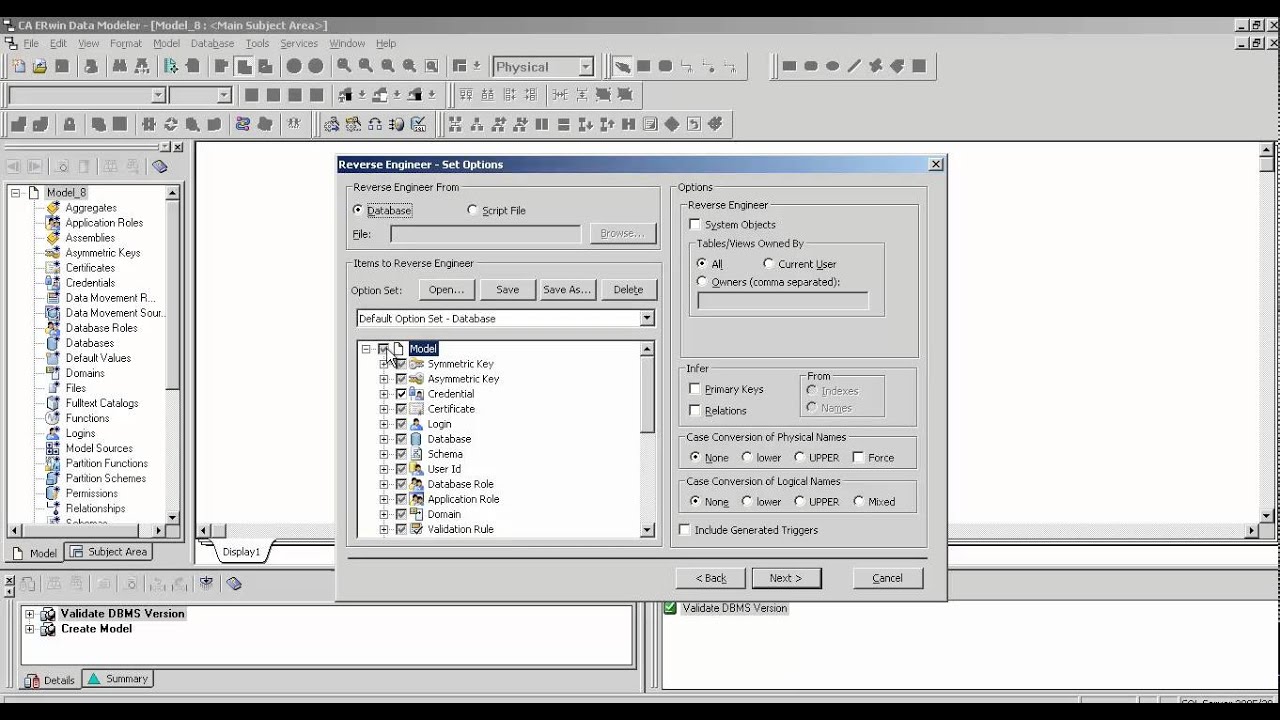Image resolution: width=1280 pixels, height=720 pixels.
Task: Click the Owners comma separated text field
Action: pos(783,300)
